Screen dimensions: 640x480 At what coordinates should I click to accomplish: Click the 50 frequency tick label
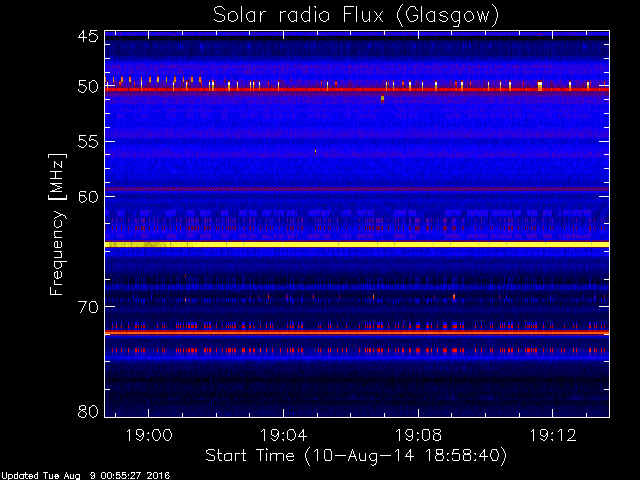[88, 87]
